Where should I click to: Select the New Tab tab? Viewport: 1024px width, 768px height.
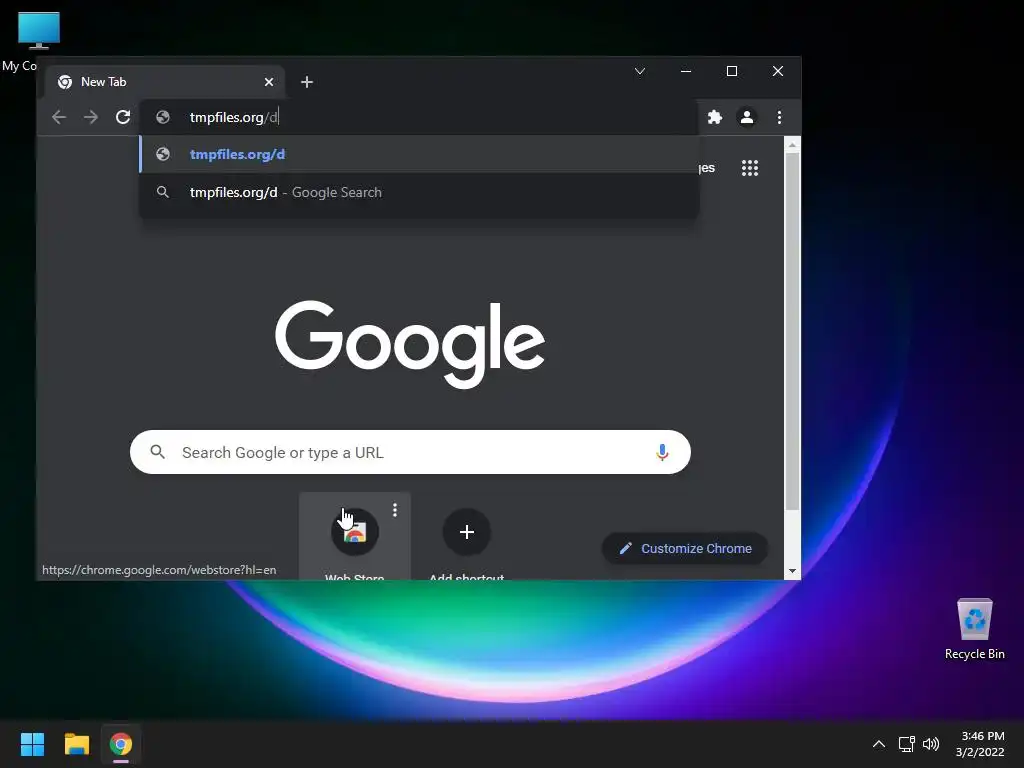[x=165, y=82]
